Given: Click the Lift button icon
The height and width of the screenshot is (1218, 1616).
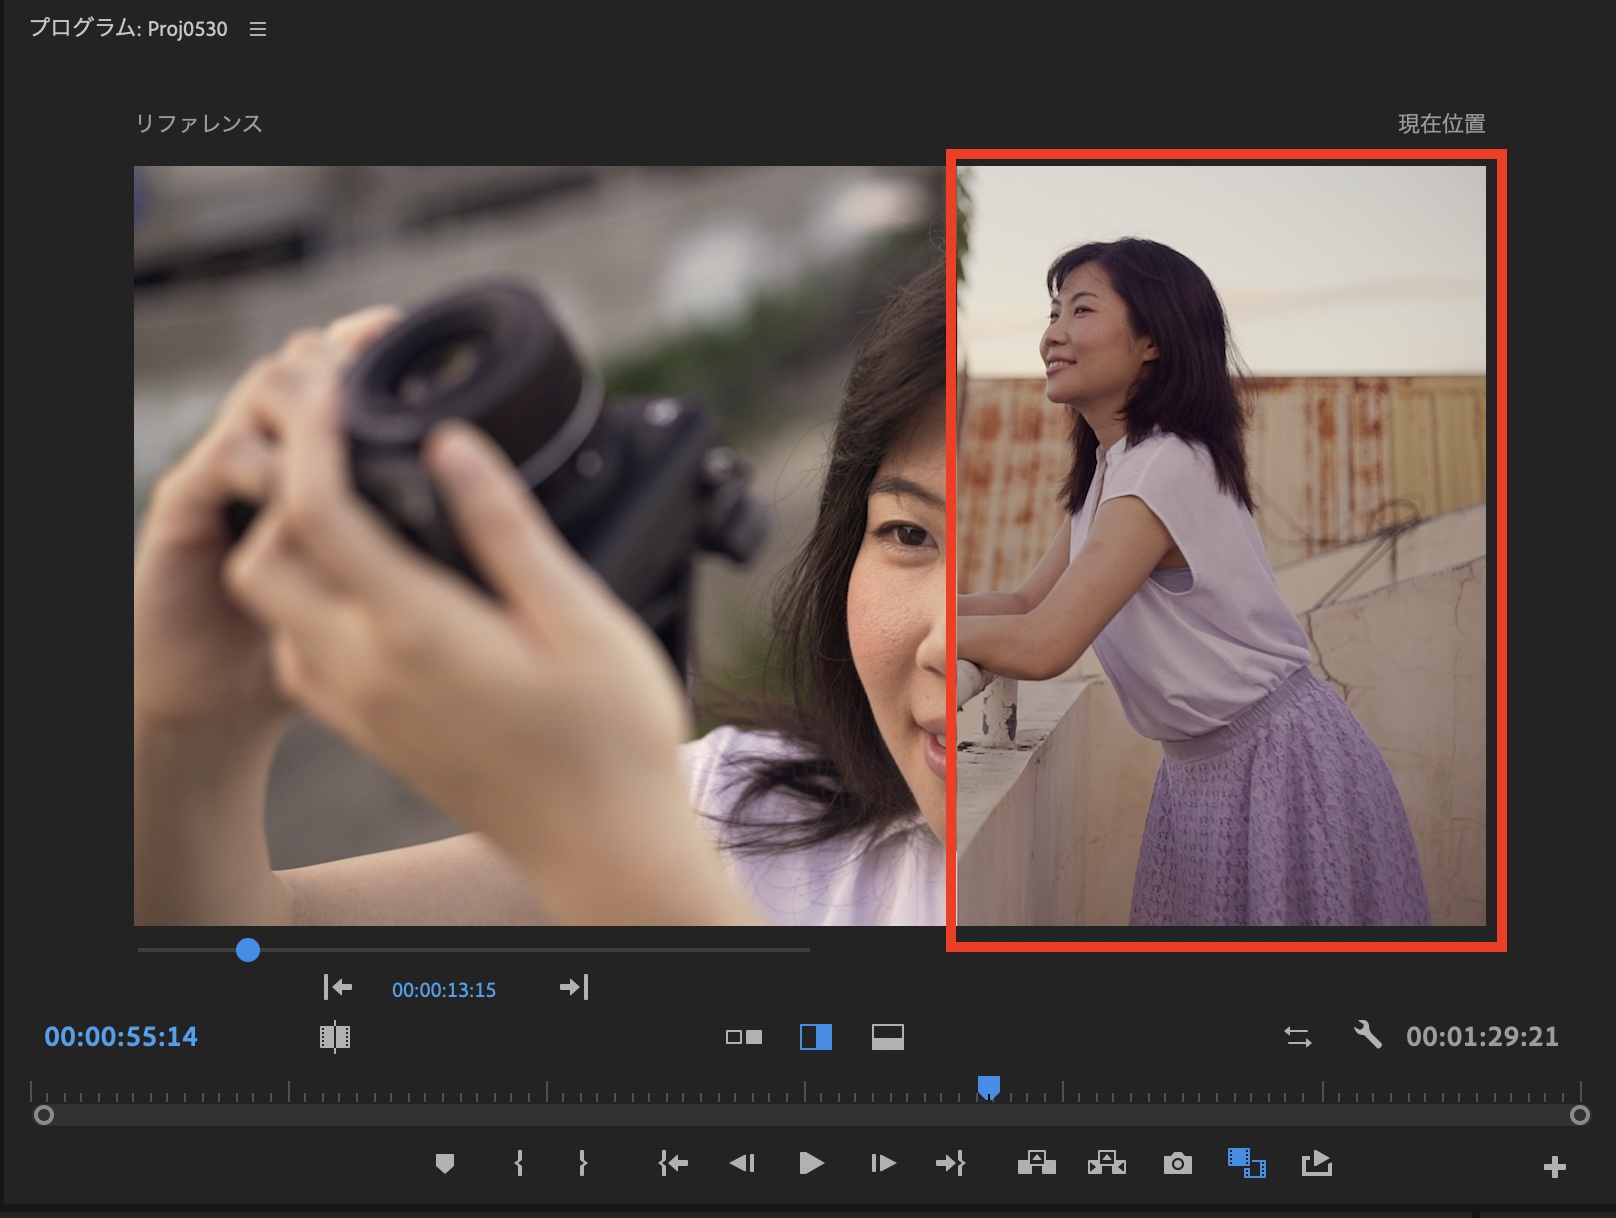Looking at the screenshot, I should tap(1036, 1163).
